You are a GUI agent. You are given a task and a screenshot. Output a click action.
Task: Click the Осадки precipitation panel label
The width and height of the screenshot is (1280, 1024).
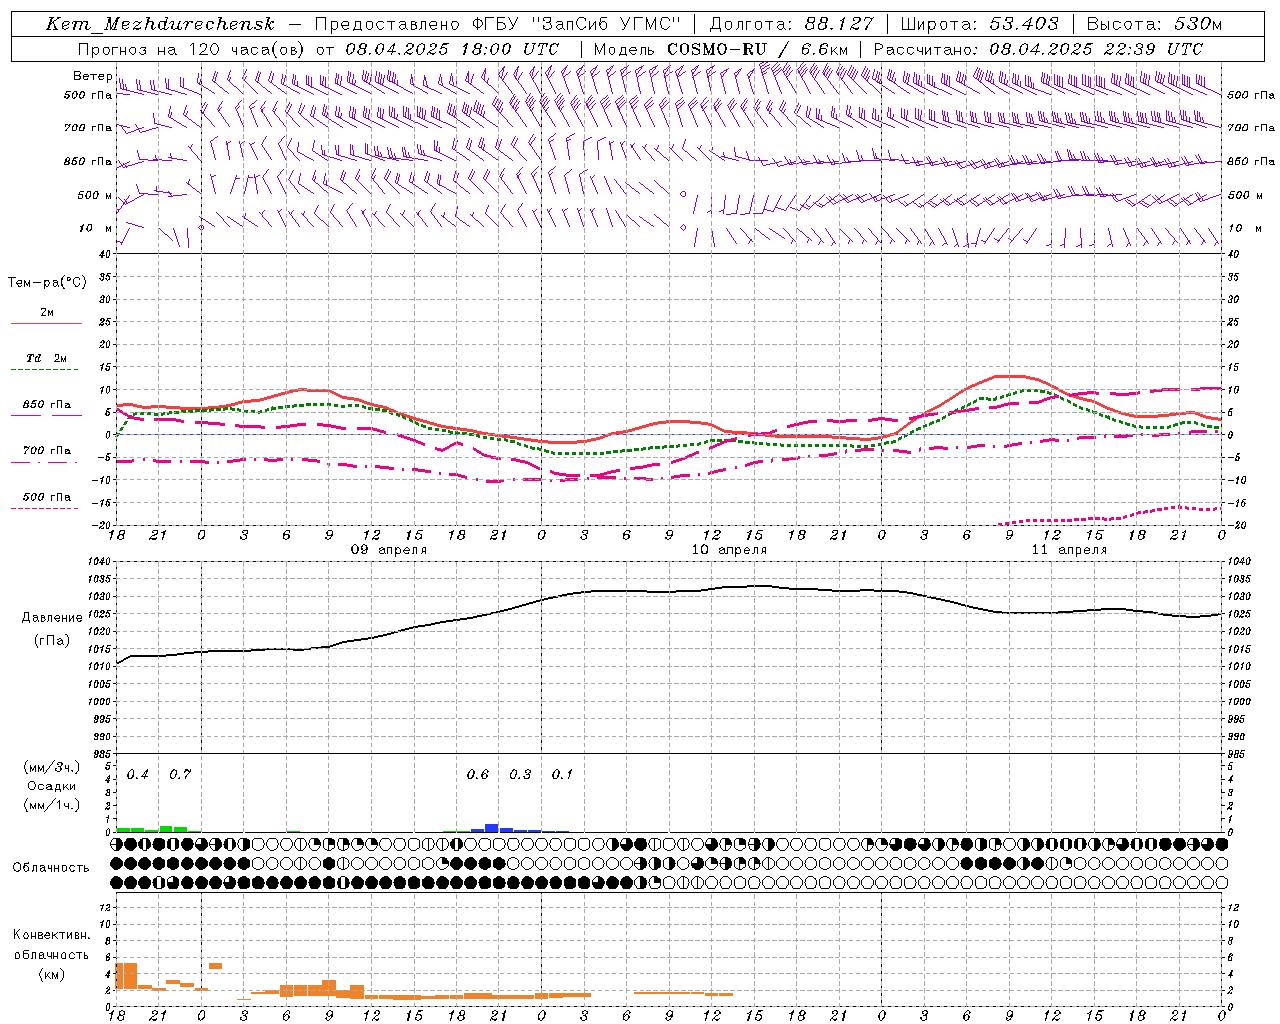coord(51,786)
